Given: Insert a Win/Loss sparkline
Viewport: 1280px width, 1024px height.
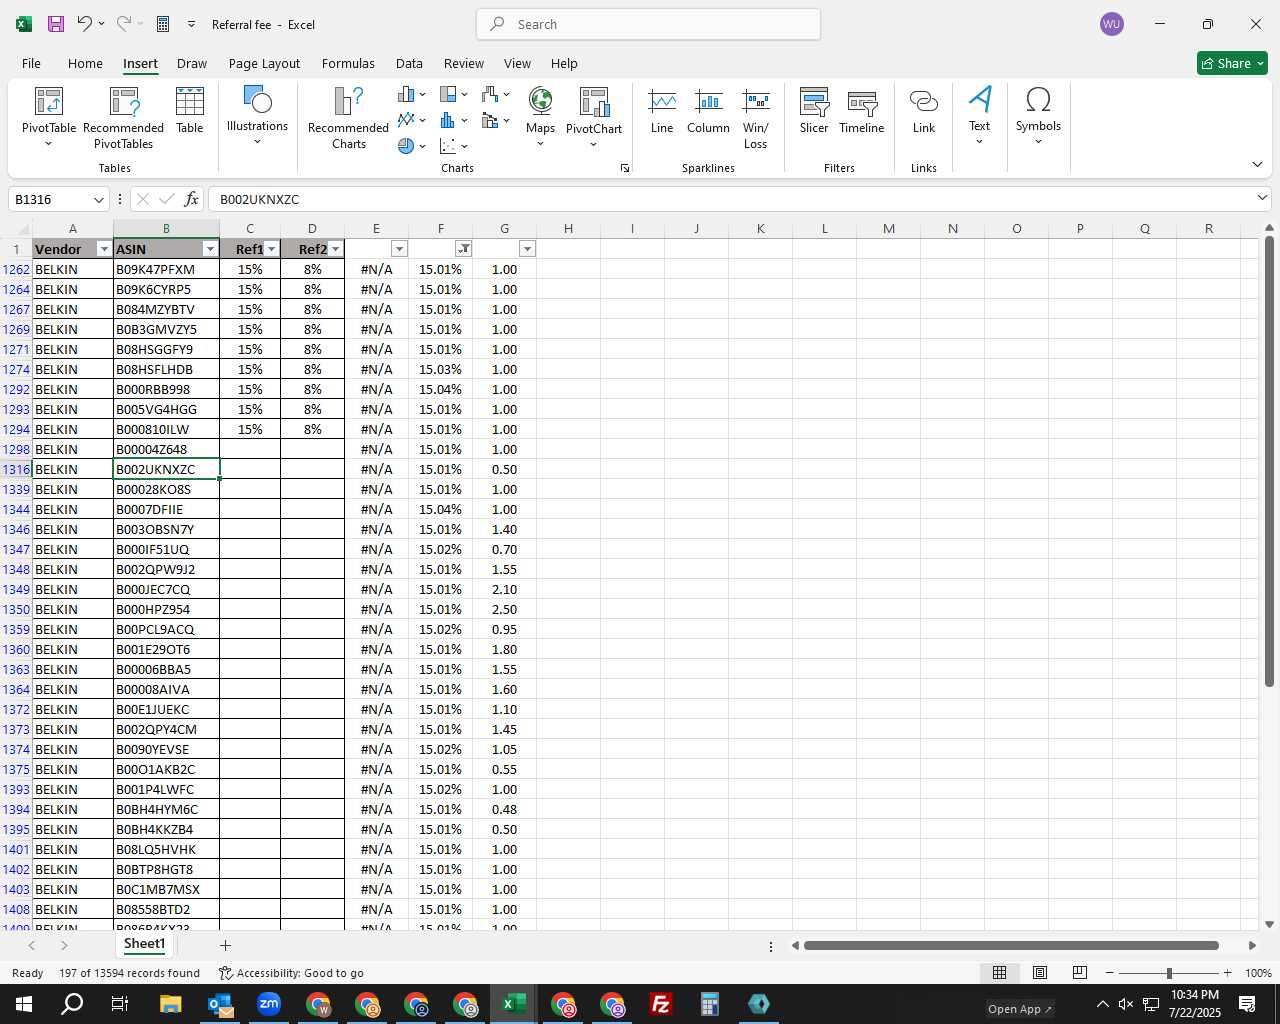Looking at the screenshot, I should point(756,118).
